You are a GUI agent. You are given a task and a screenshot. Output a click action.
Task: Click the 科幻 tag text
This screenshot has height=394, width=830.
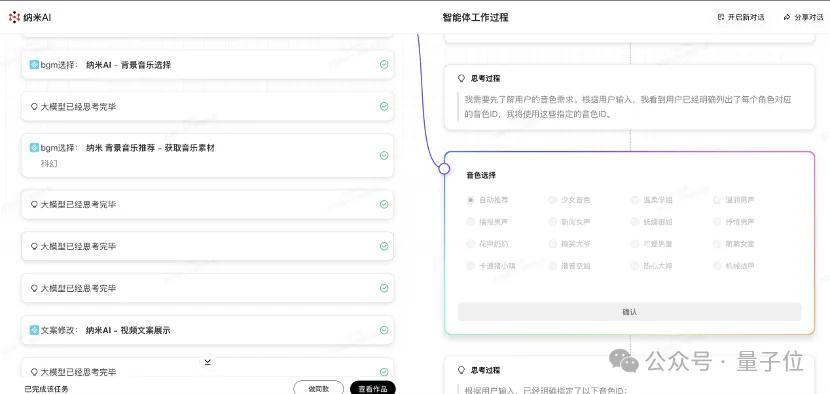tap(49, 164)
